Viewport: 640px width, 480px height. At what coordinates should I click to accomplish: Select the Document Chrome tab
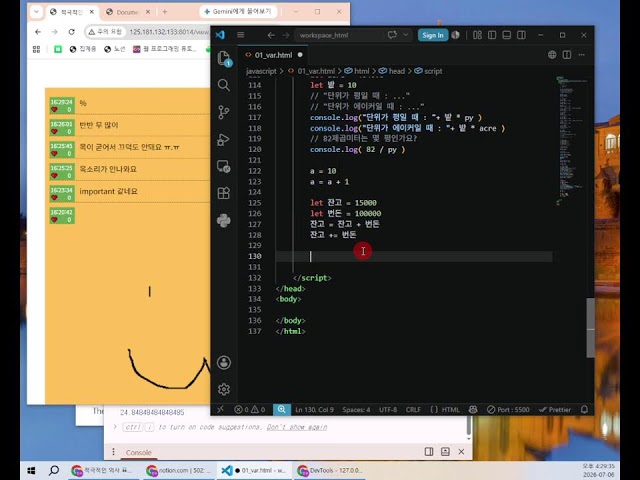(x=128, y=12)
